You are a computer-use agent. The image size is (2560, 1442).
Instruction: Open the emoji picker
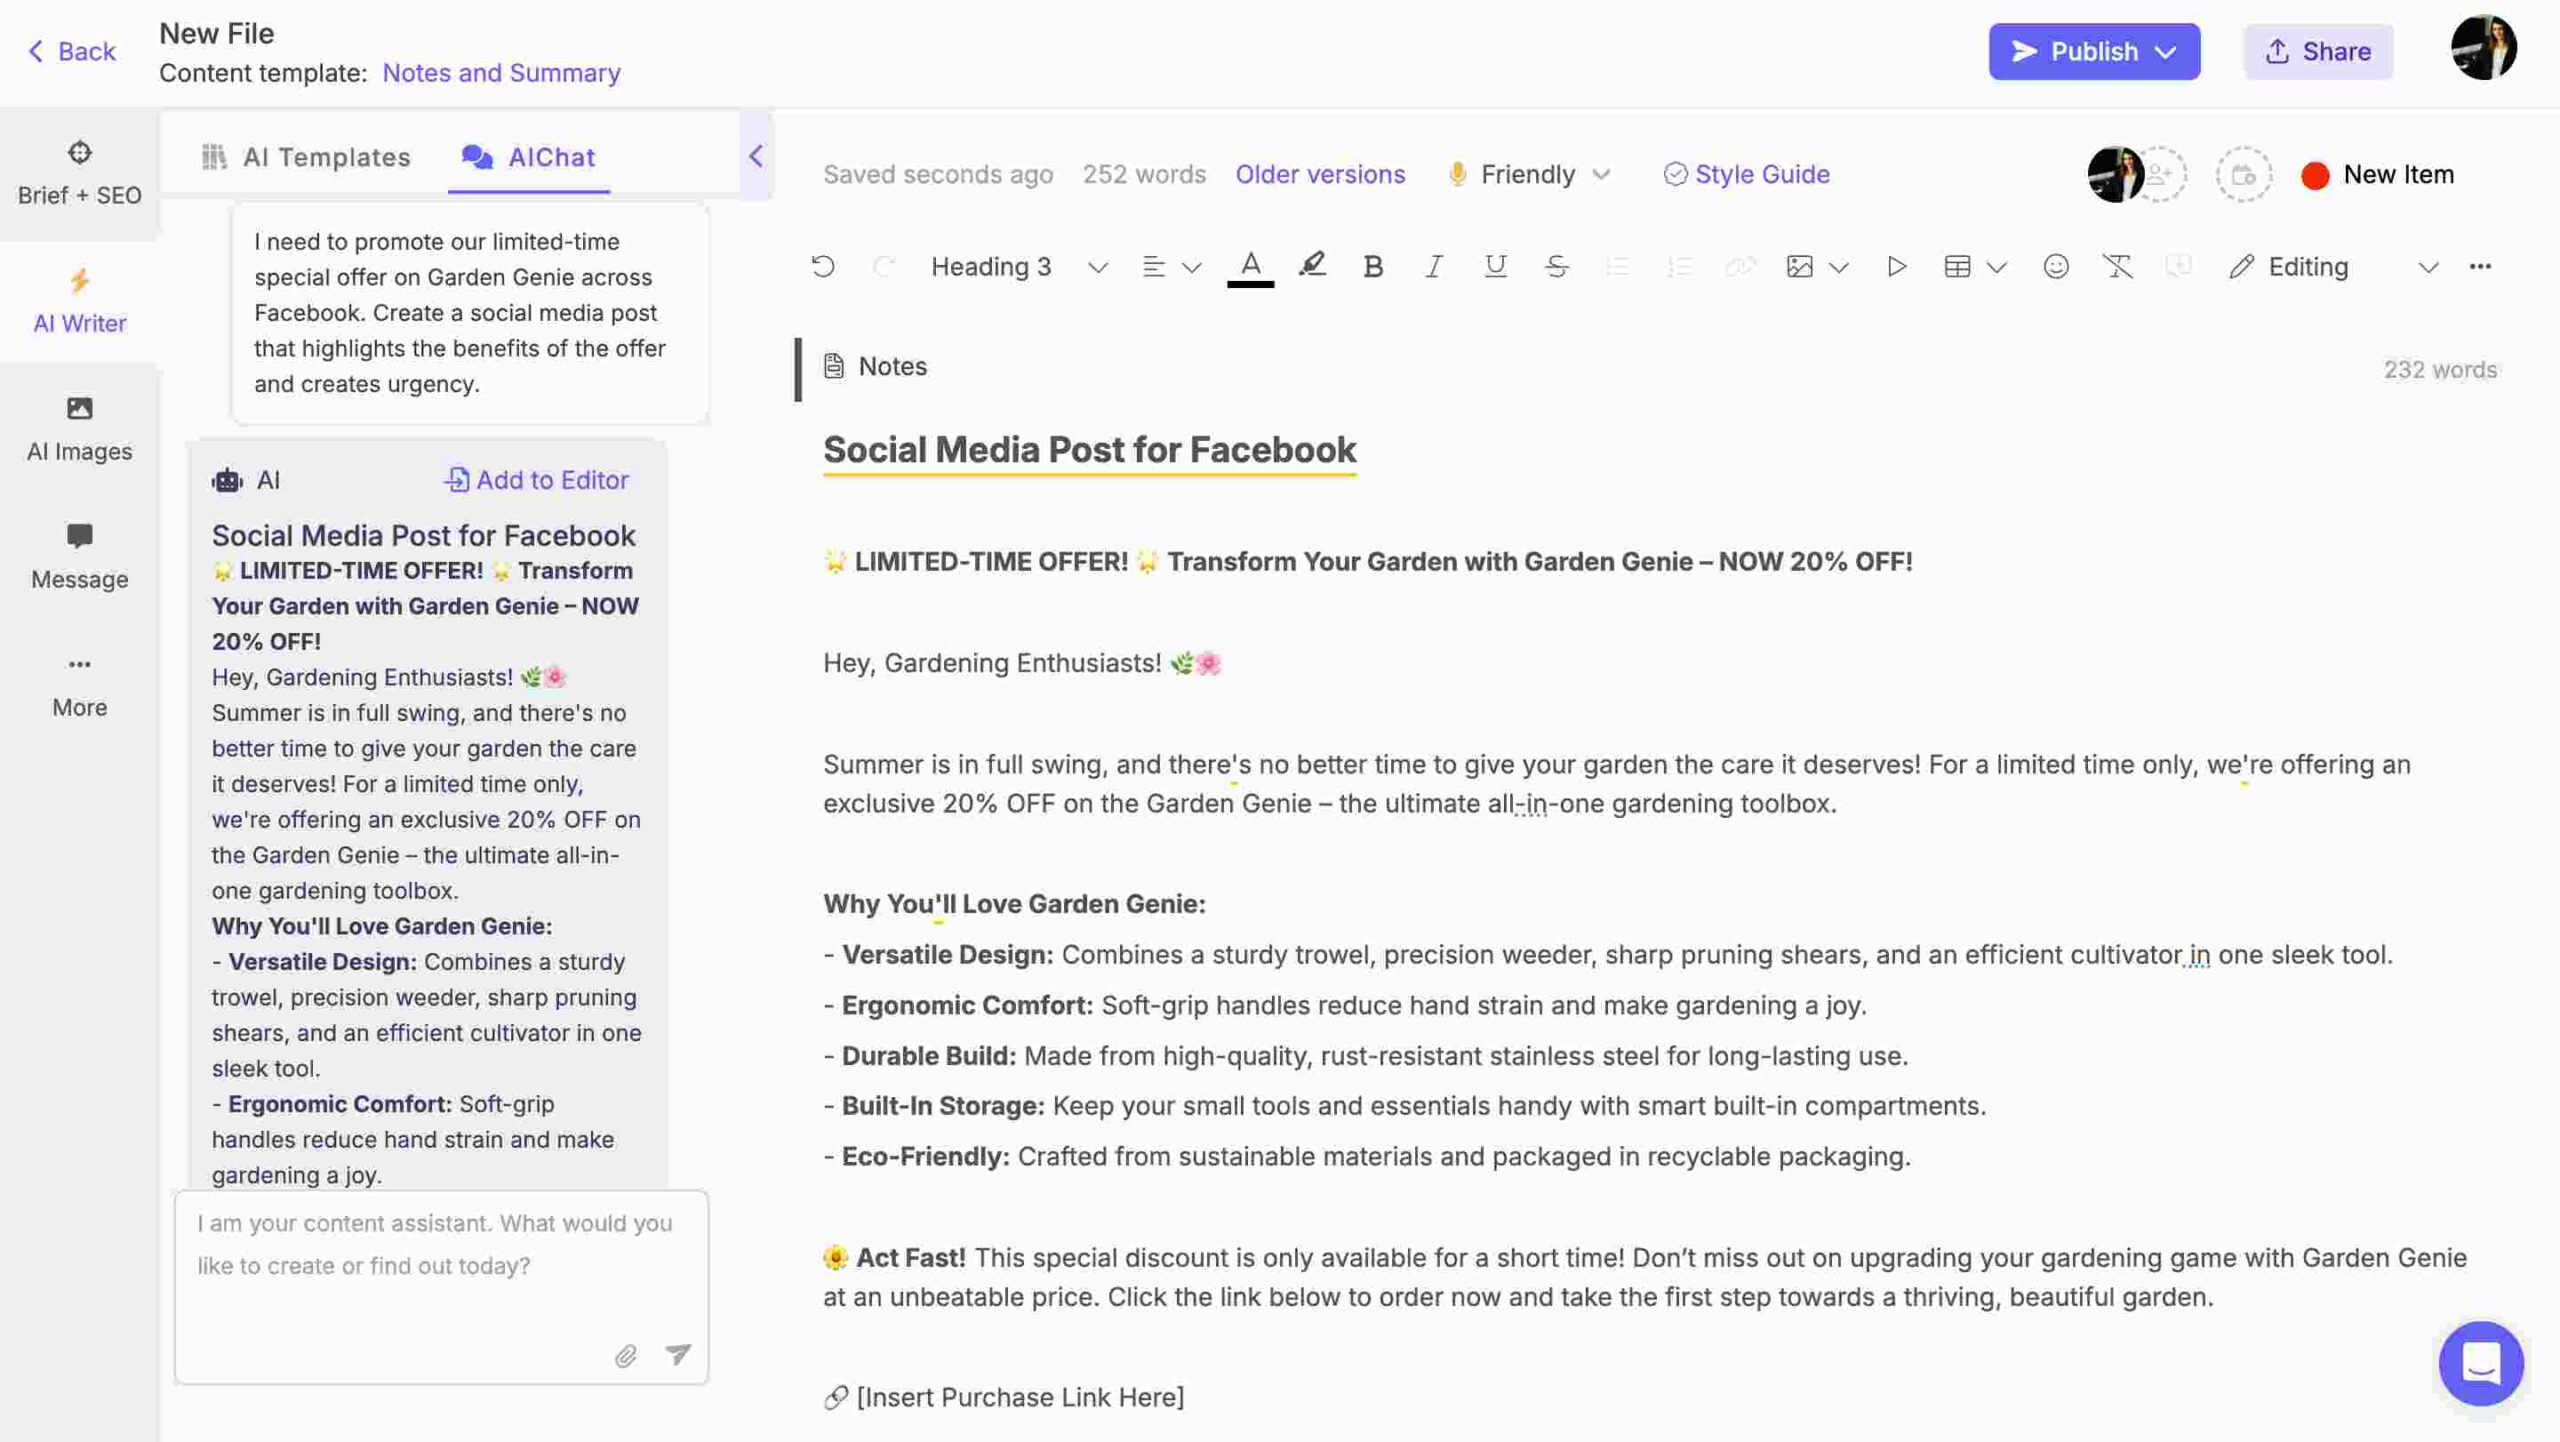pos(2056,266)
